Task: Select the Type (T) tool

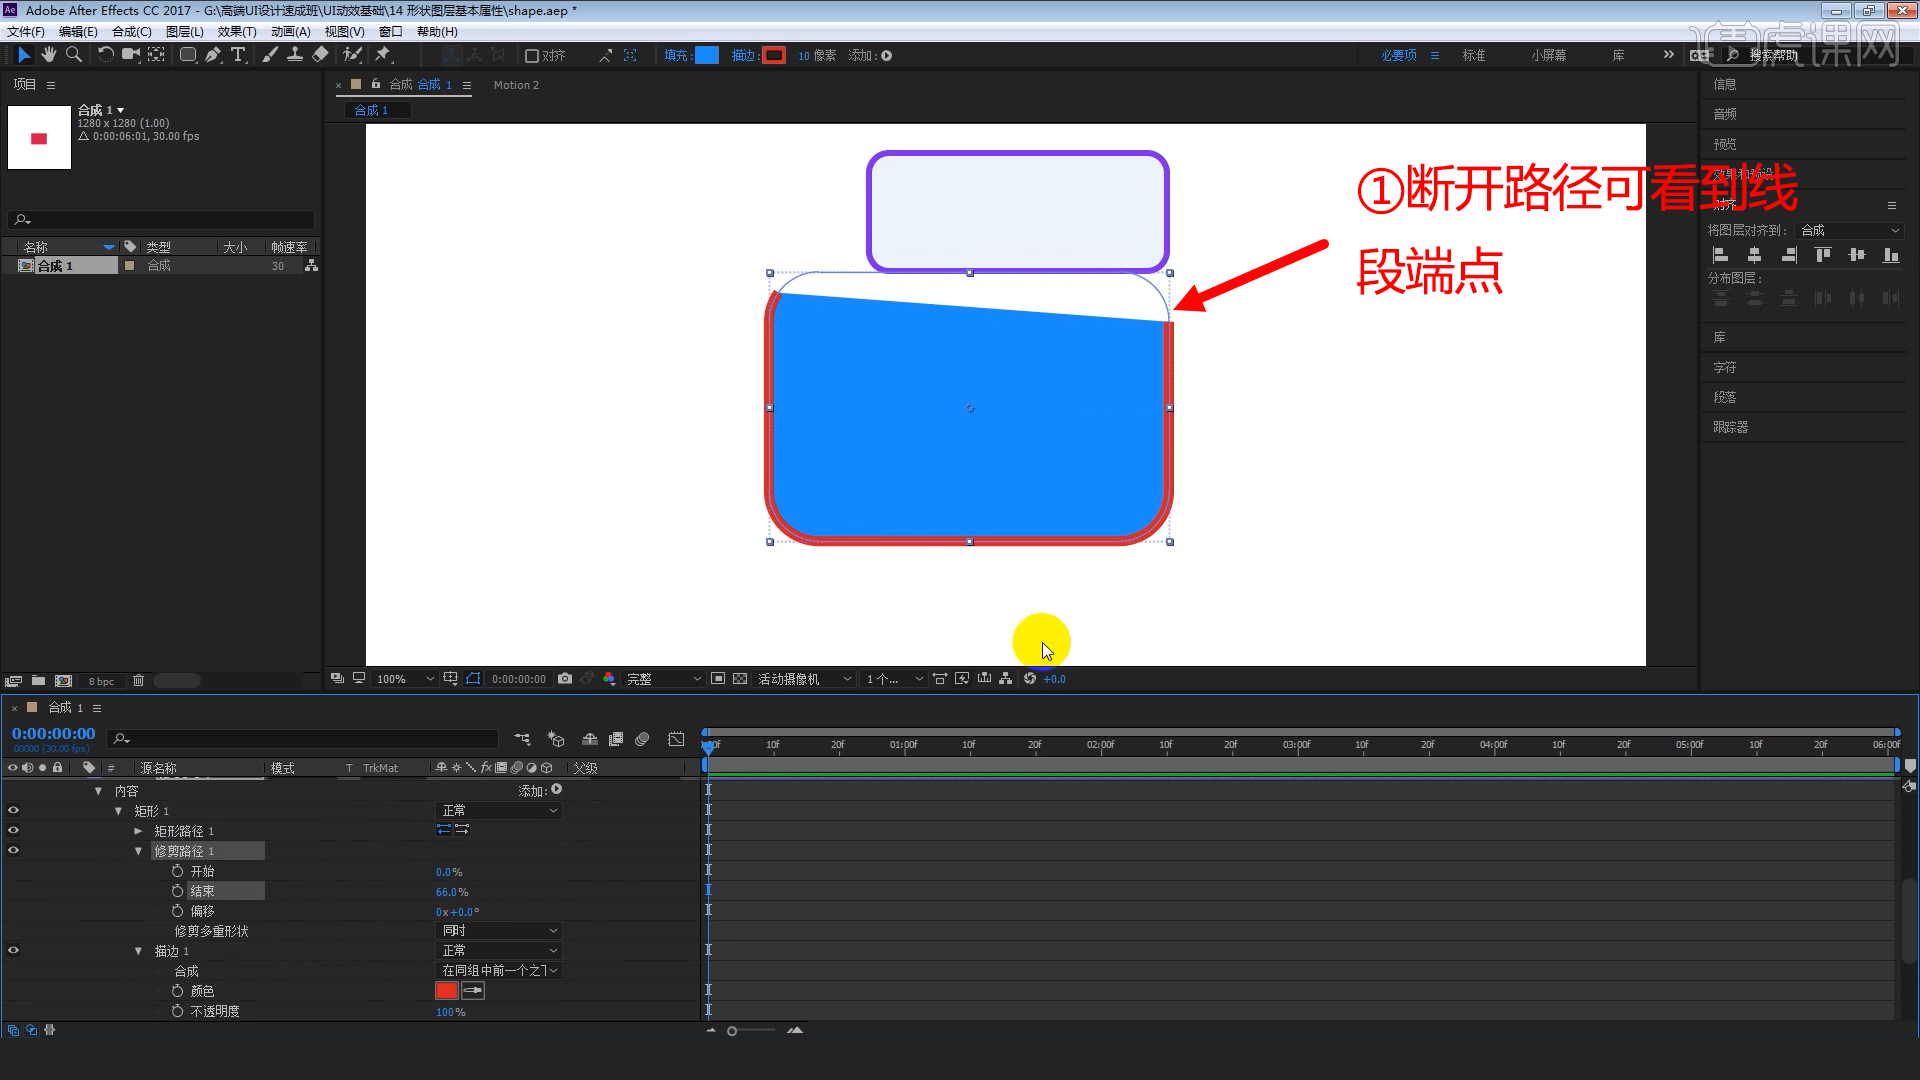Action: tap(238, 55)
